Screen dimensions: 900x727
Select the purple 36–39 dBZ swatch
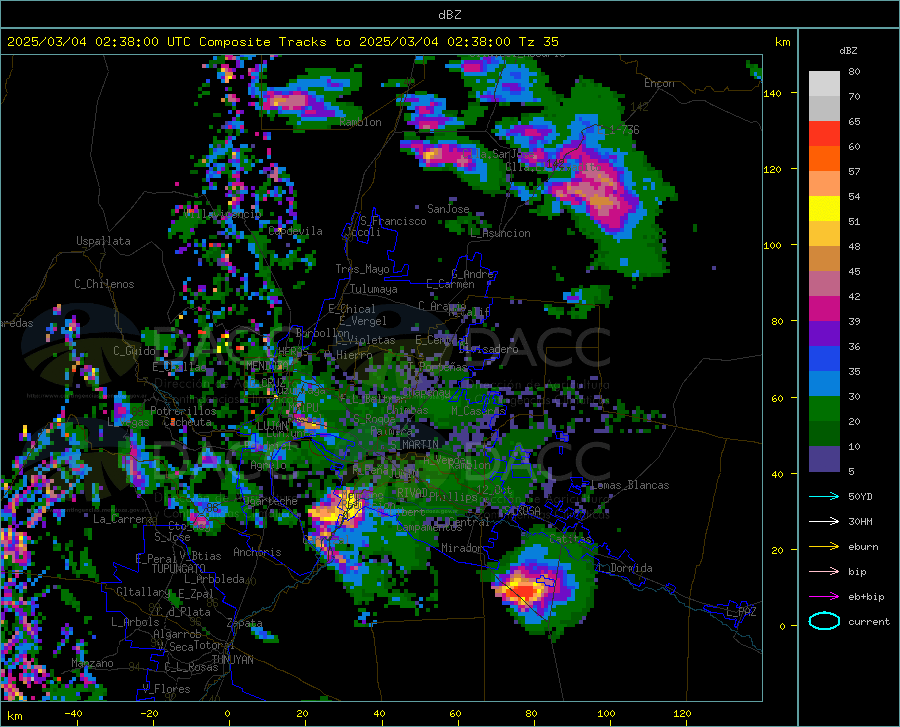[824, 334]
